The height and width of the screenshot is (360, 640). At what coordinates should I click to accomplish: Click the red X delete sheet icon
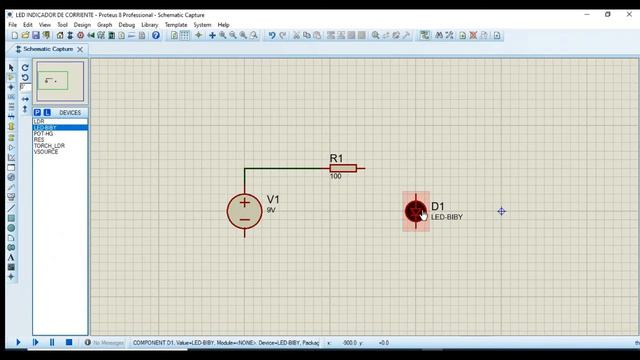click(x=473, y=36)
